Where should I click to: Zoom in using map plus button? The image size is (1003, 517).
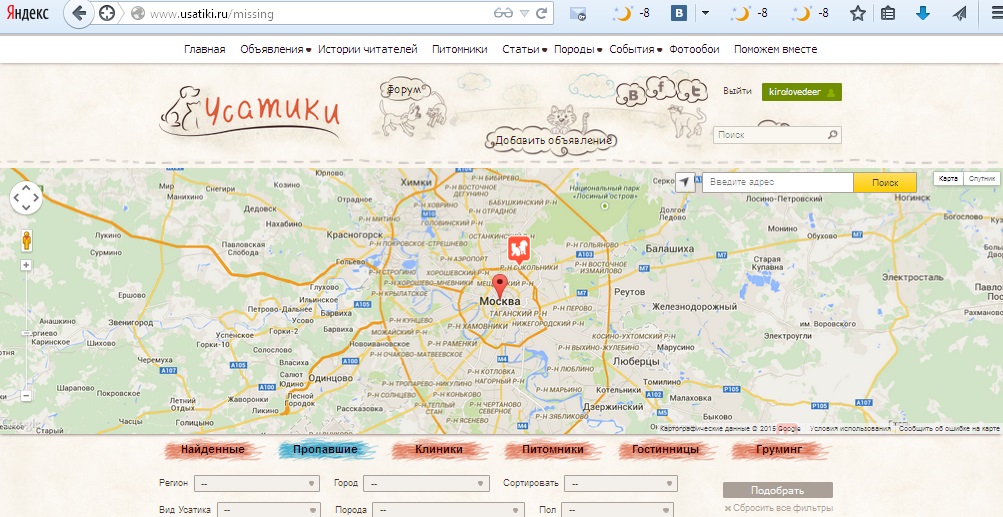[x=26, y=266]
